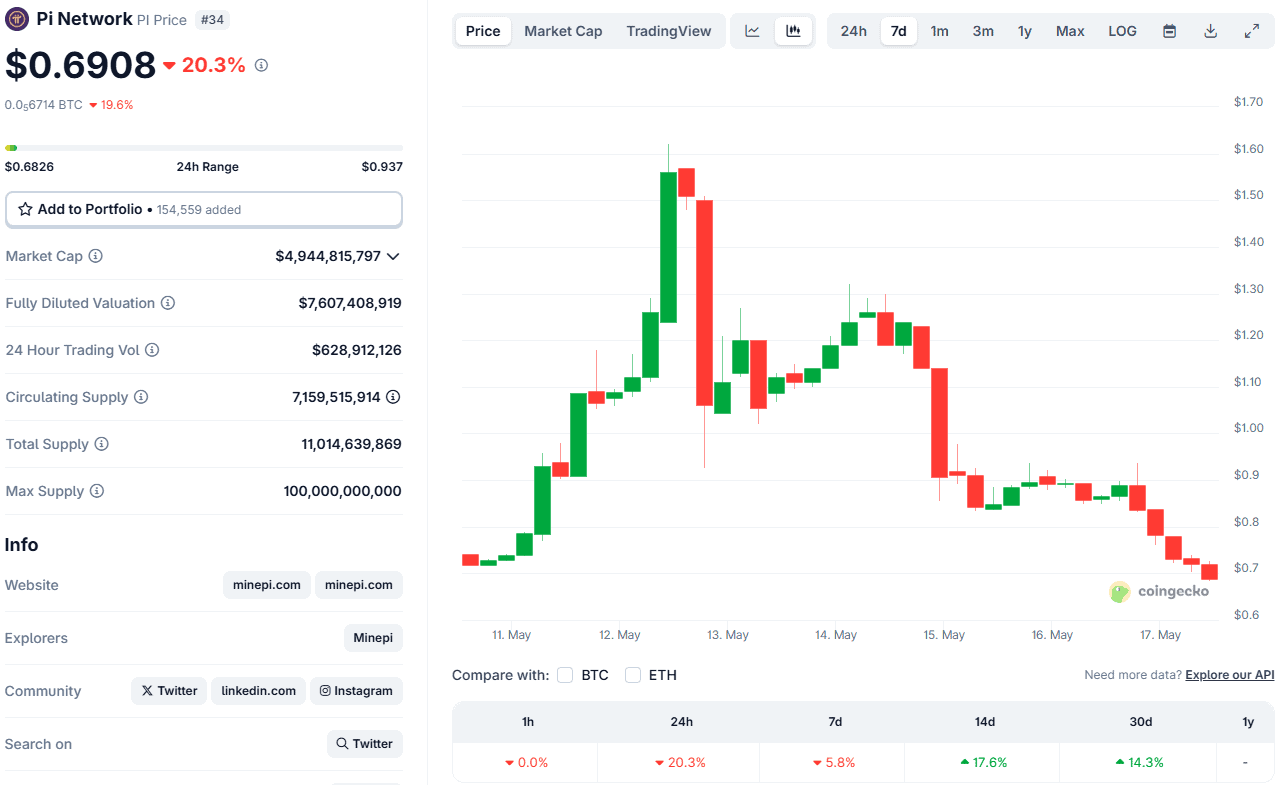Open Market Cap info tooltip icon
Viewport: 1277px width, 785px height.
[x=96, y=256]
